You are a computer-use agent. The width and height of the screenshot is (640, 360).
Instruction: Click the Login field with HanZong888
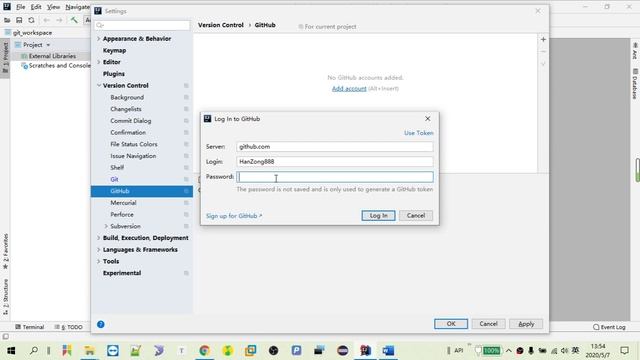pyautogui.click(x=335, y=162)
